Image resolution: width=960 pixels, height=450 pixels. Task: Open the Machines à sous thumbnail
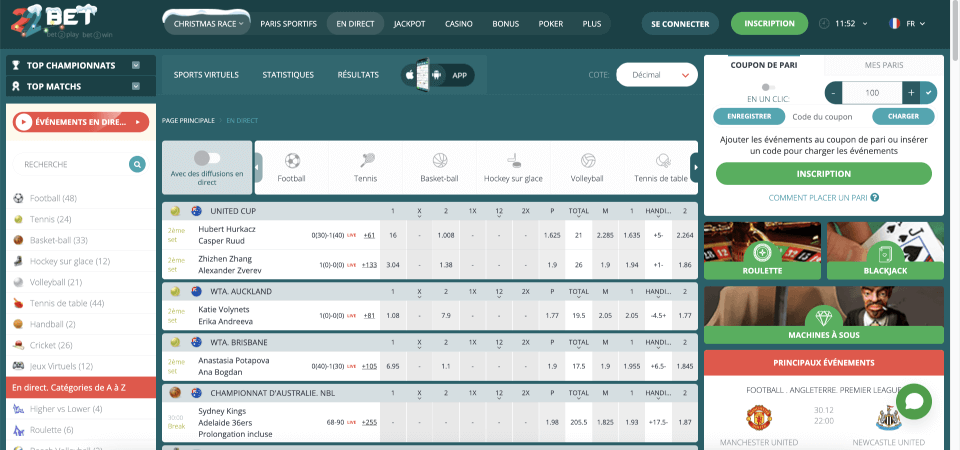pyautogui.click(x=823, y=315)
